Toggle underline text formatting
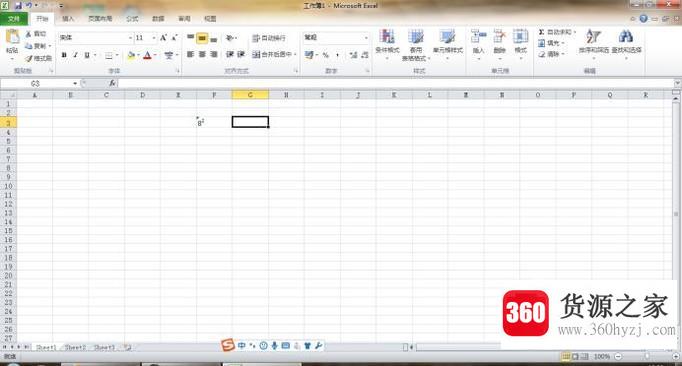The width and height of the screenshot is (682, 366). [87, 55]
